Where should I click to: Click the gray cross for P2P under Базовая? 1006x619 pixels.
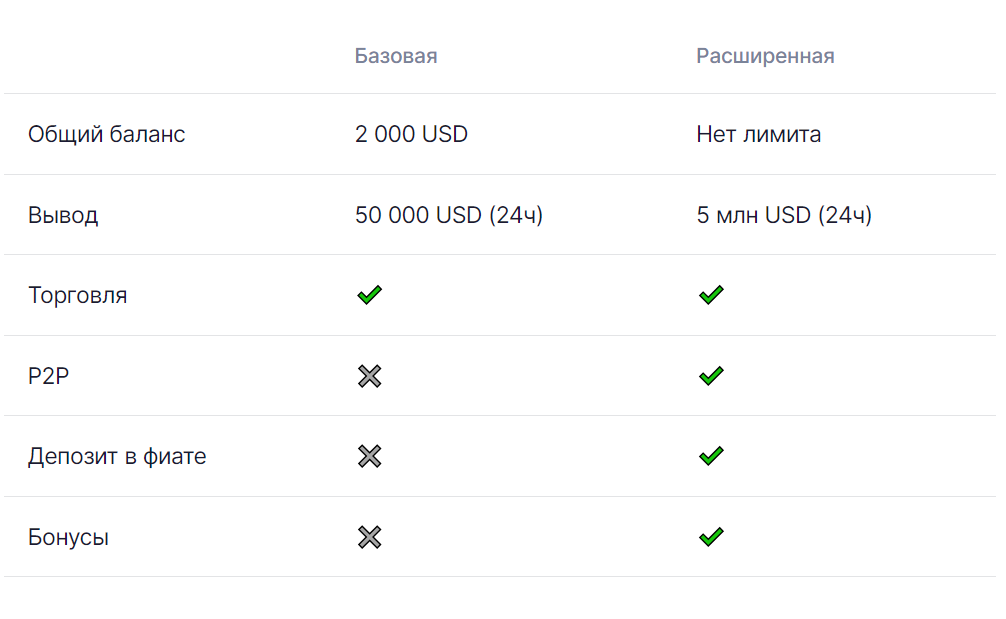click(x=370, y=376)
